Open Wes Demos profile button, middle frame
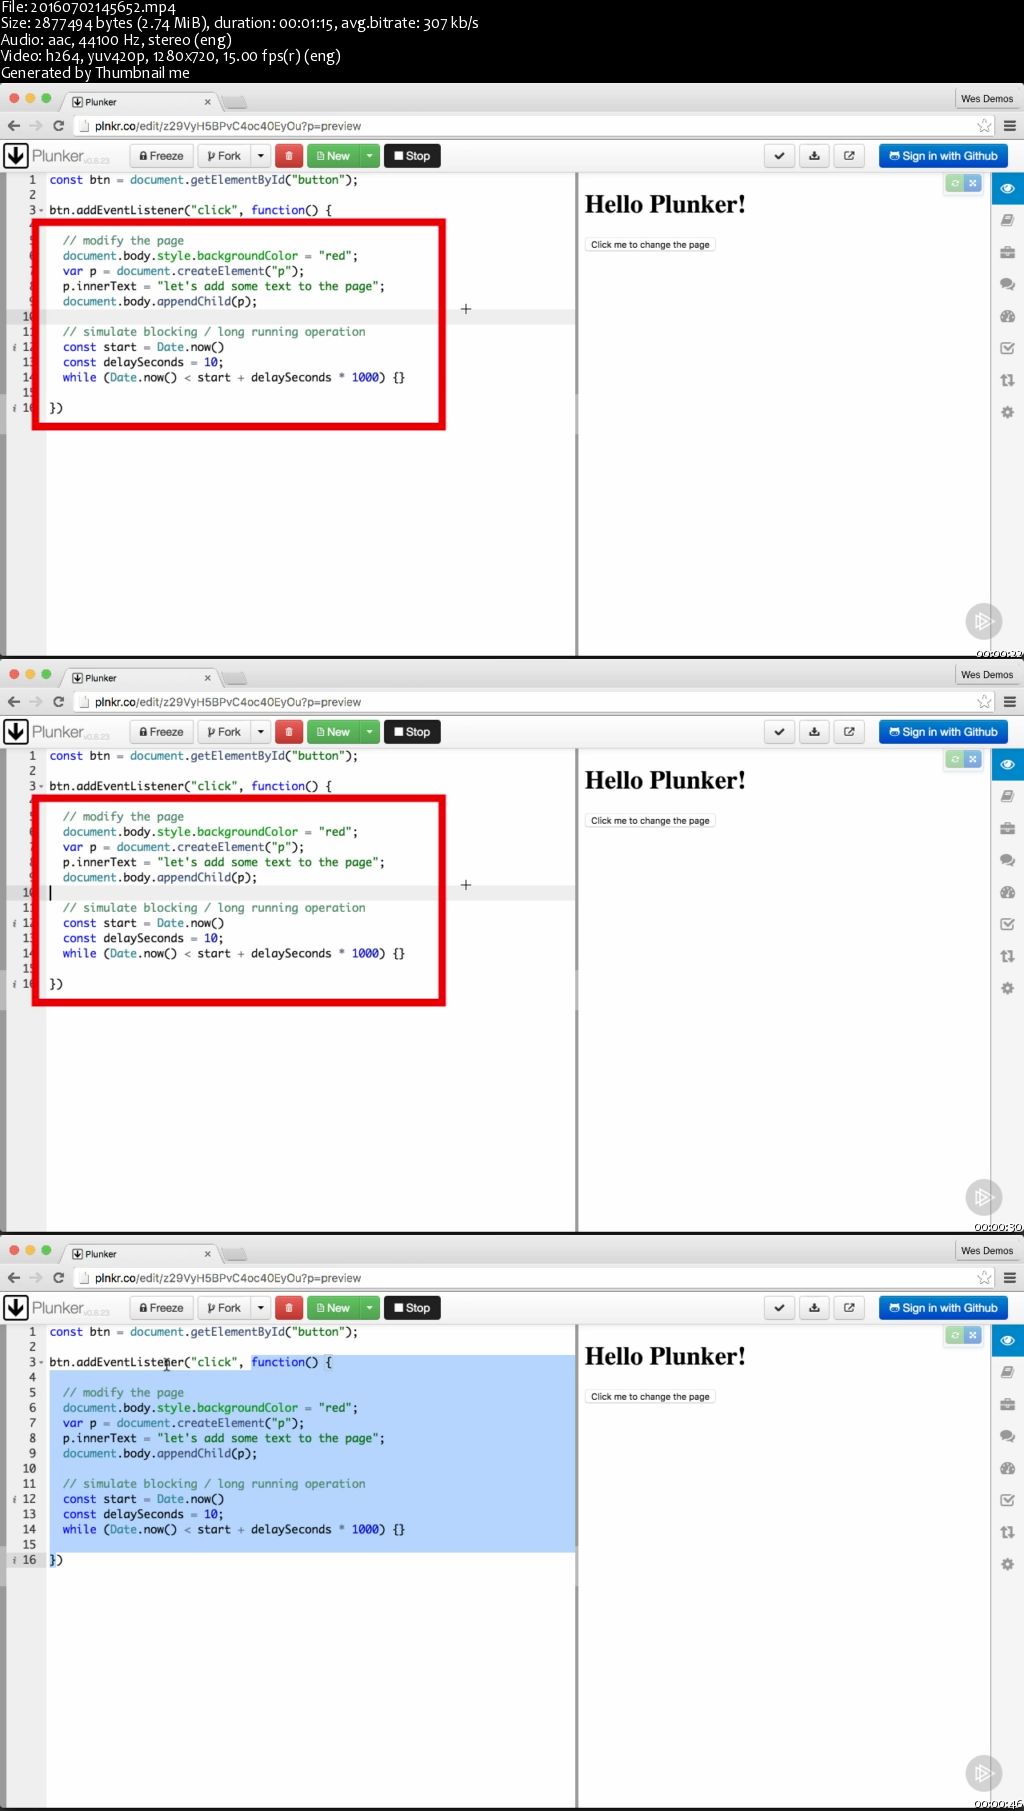The width and height of the screenshot is (1024, 1811). coord(987,675)
